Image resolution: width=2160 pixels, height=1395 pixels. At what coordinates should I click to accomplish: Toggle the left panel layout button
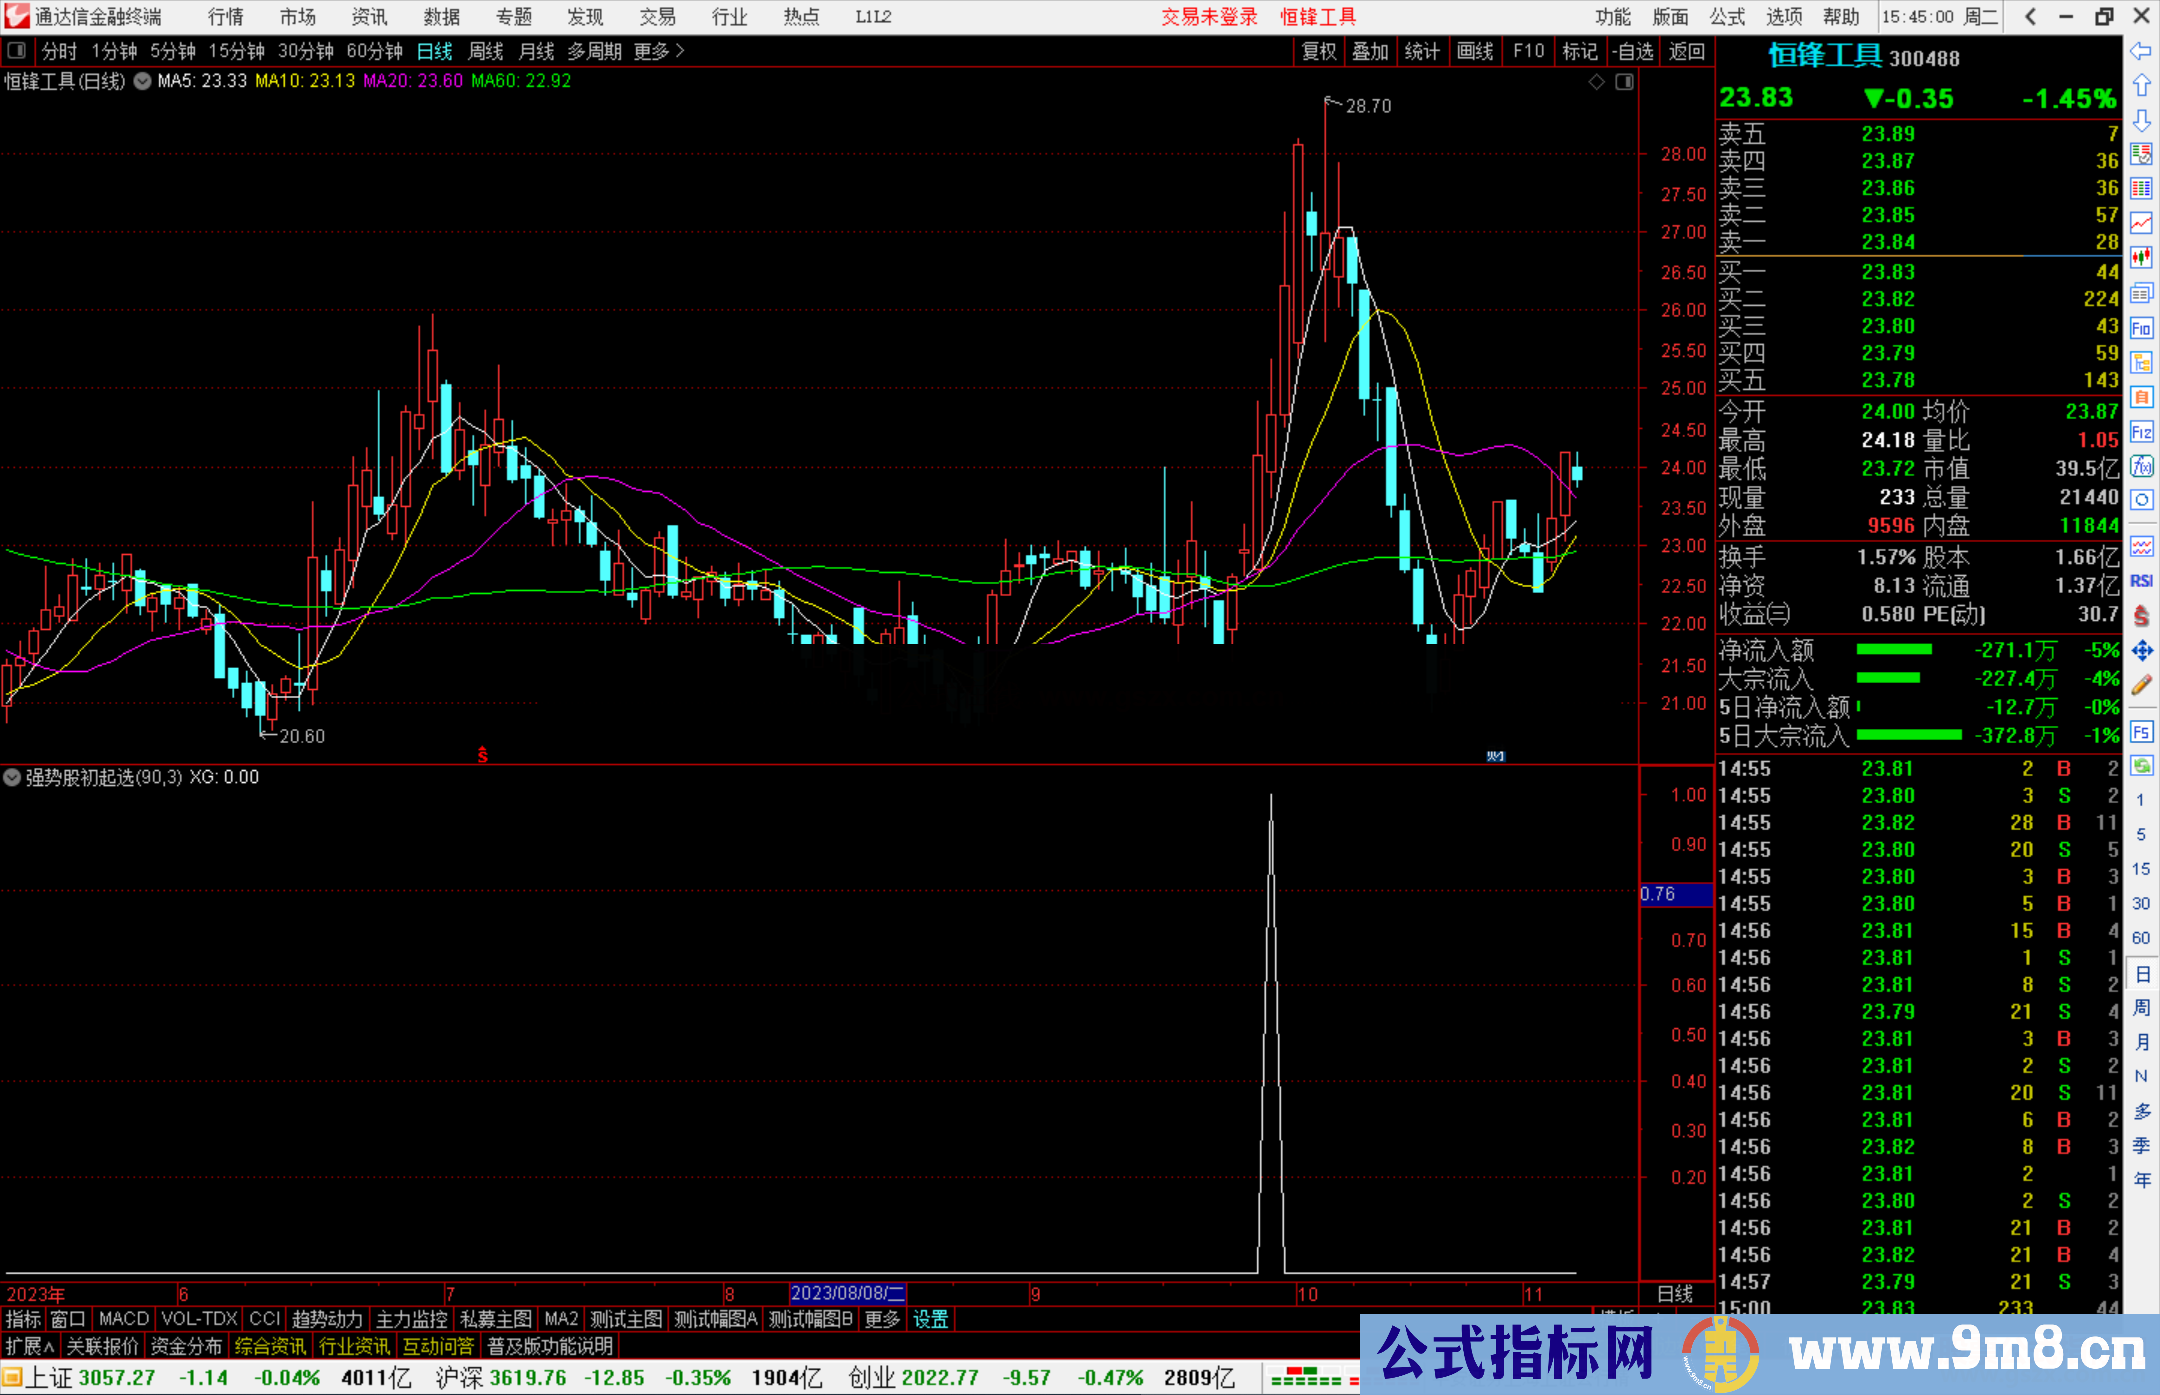[17, 50]
